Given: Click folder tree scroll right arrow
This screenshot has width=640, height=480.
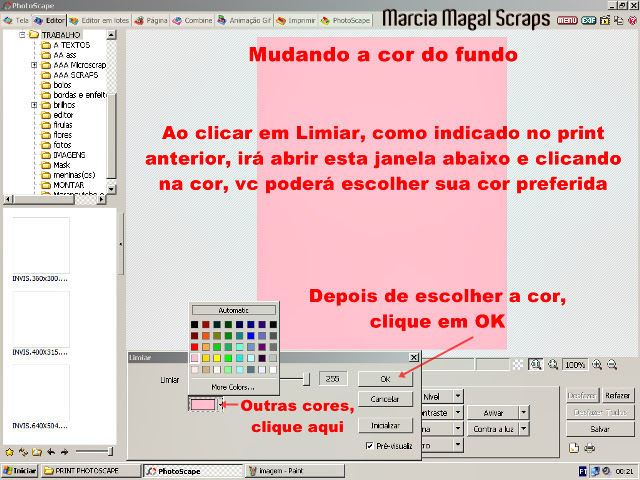Looking at the screenshot, I should point(101,199).
